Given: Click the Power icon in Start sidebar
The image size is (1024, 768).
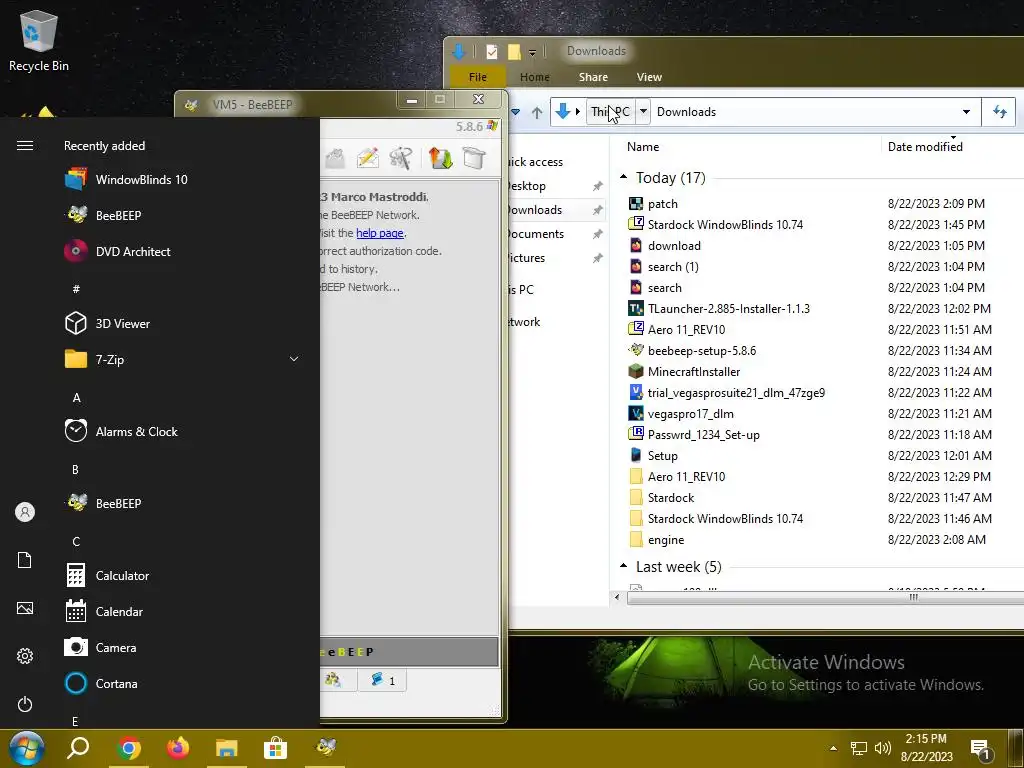Looking at the screenshot, I should [x=25, y=704].
